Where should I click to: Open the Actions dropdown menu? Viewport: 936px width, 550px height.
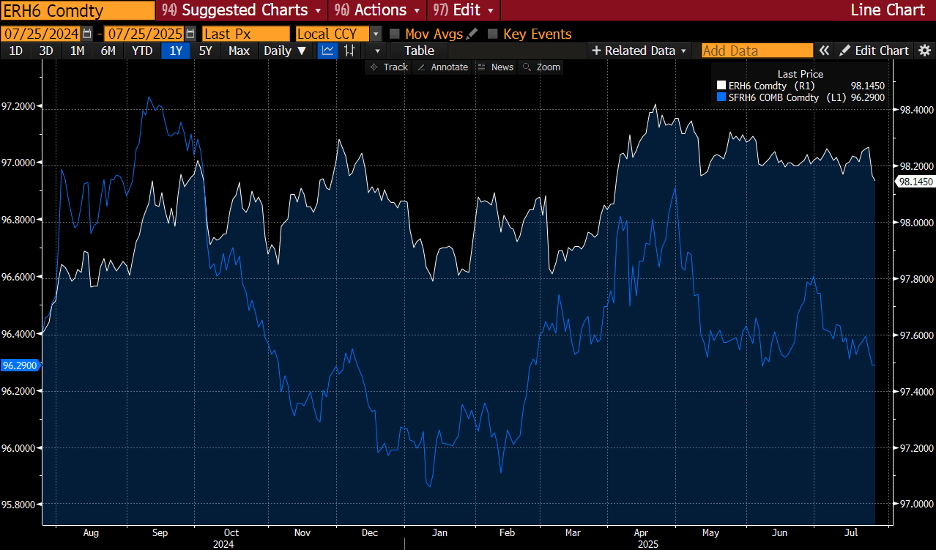click(x=377, y=10)
